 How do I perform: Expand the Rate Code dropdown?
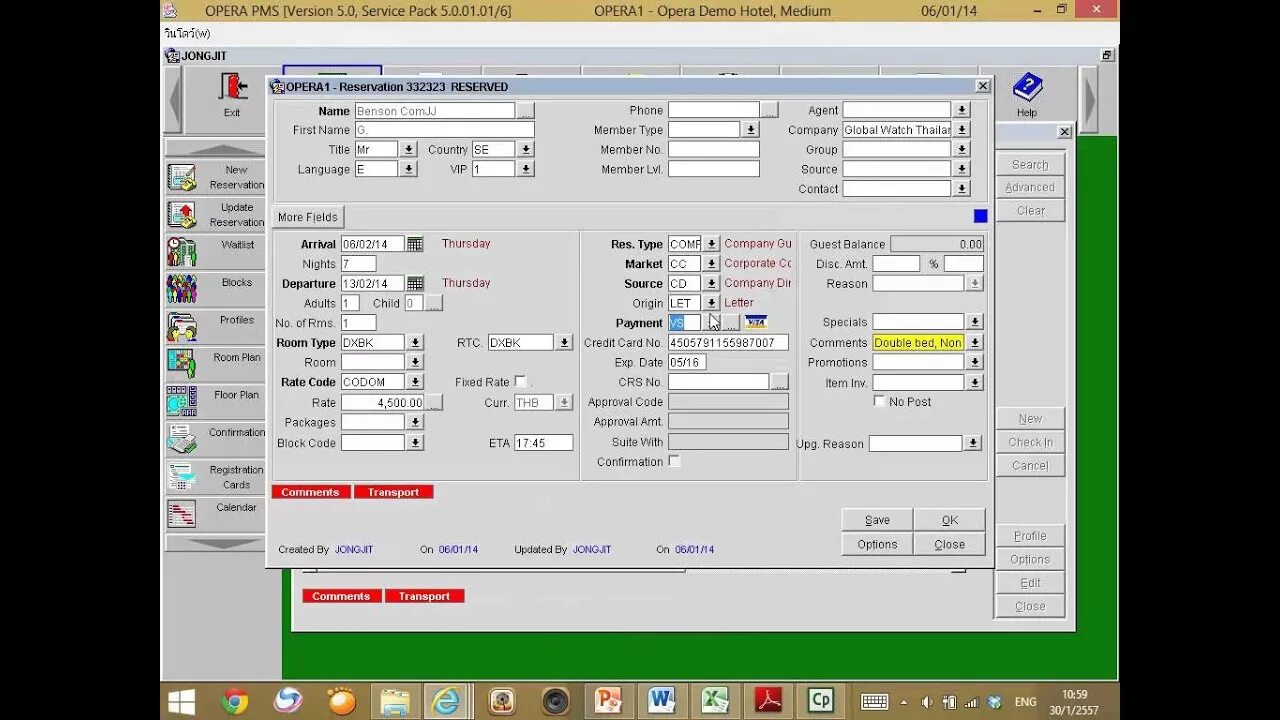[x=415, y=382]
